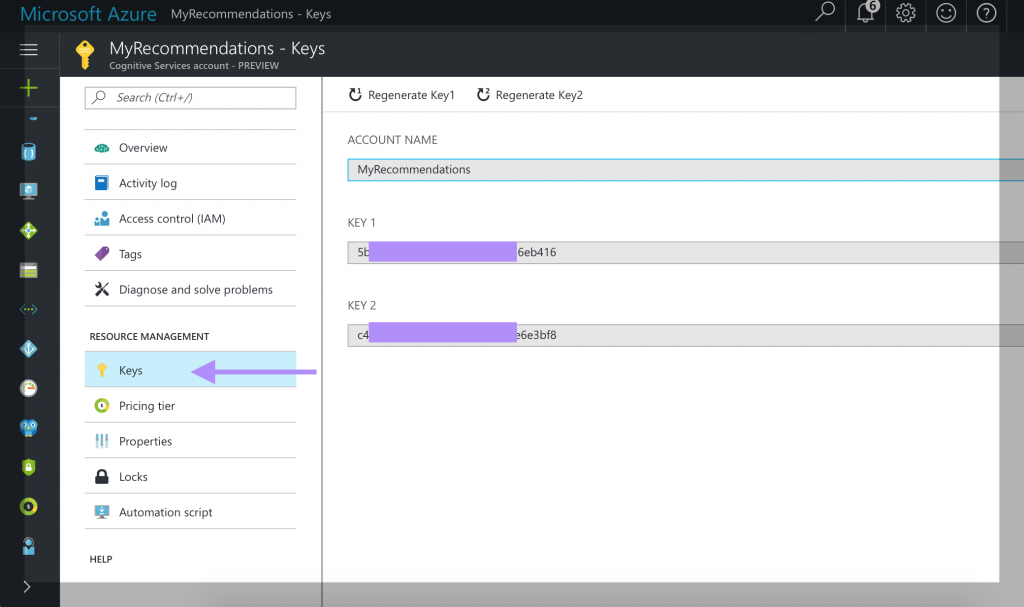Click the search magnifier icon in top bar

825,13
